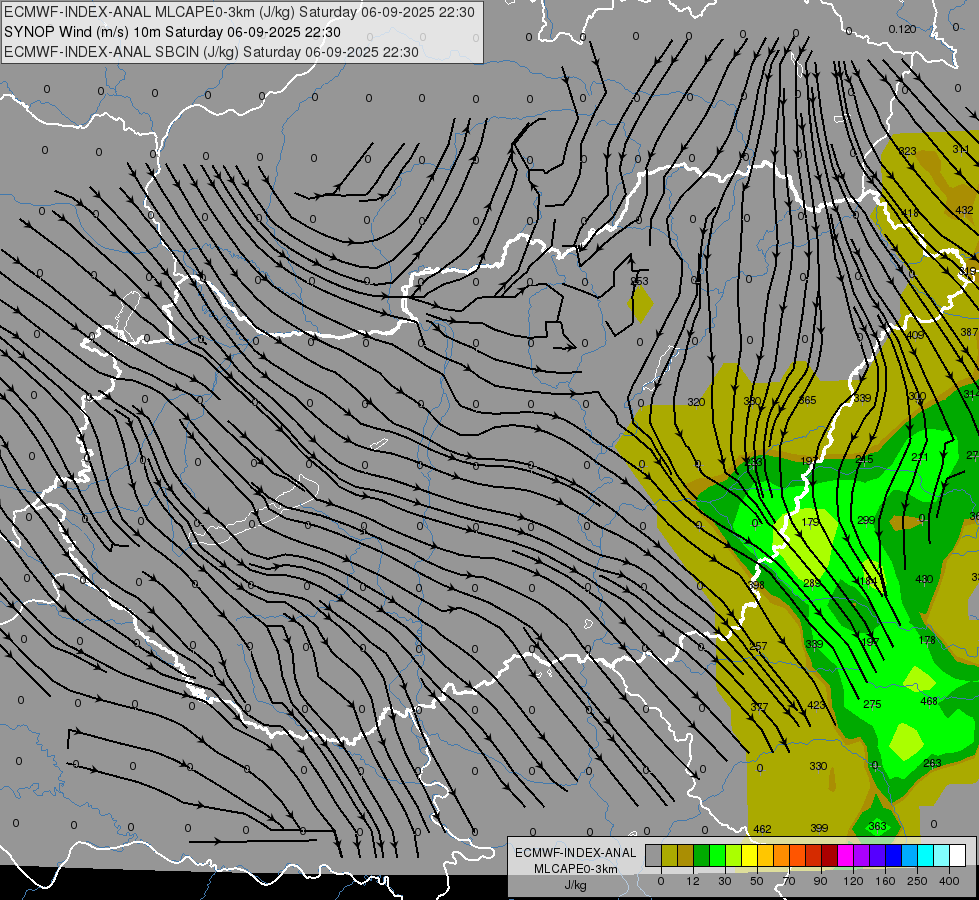Click the 0.120 value on the map
The image size is (979, 900).
point(902,29)
